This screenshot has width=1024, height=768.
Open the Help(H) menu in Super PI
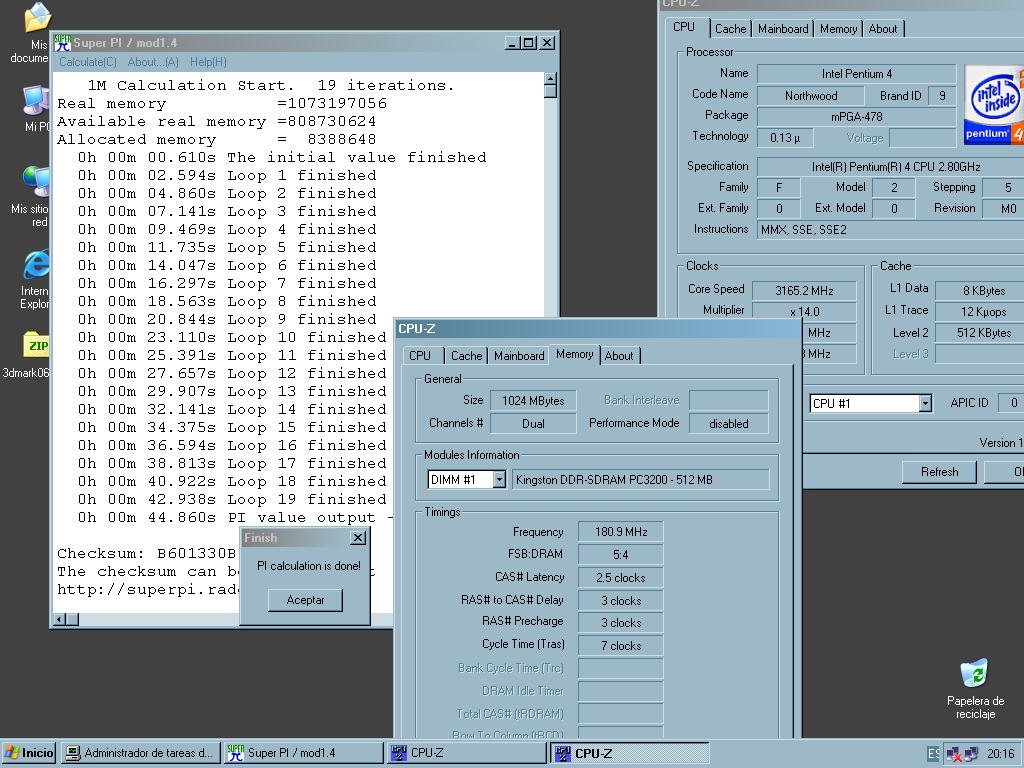pos(208,62)
